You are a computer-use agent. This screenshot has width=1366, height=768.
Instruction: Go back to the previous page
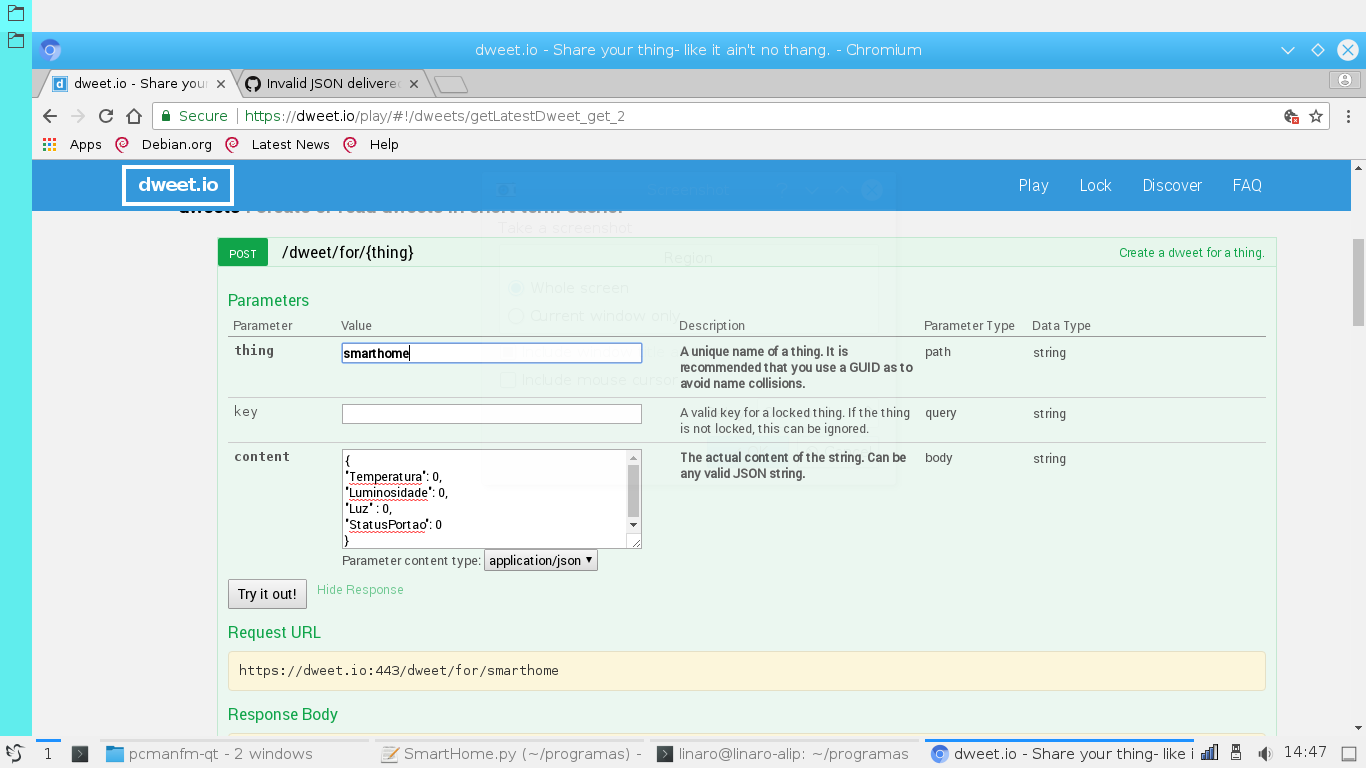50,116
